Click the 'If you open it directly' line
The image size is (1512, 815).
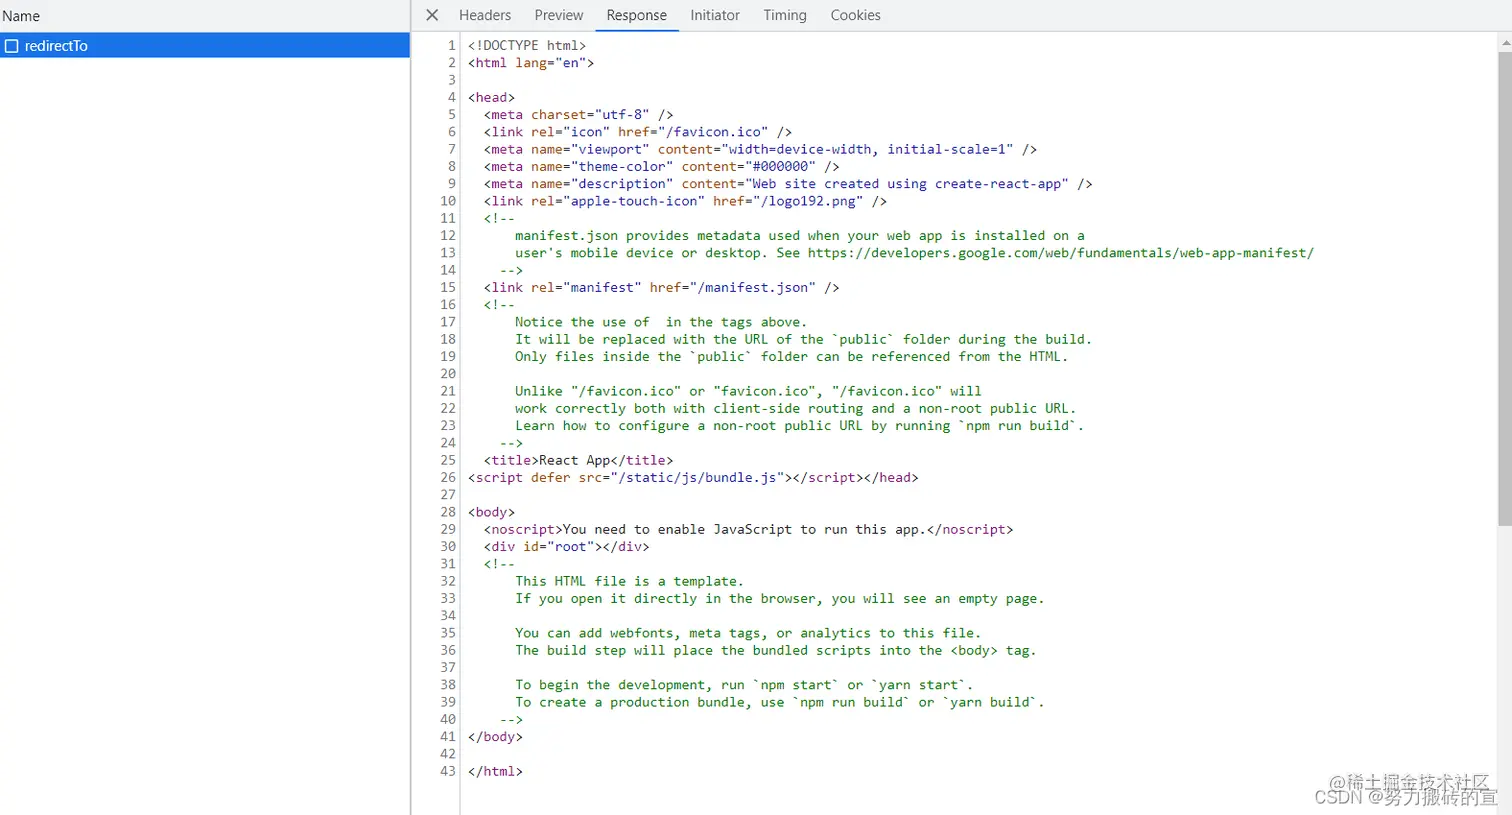pos(780,598)
